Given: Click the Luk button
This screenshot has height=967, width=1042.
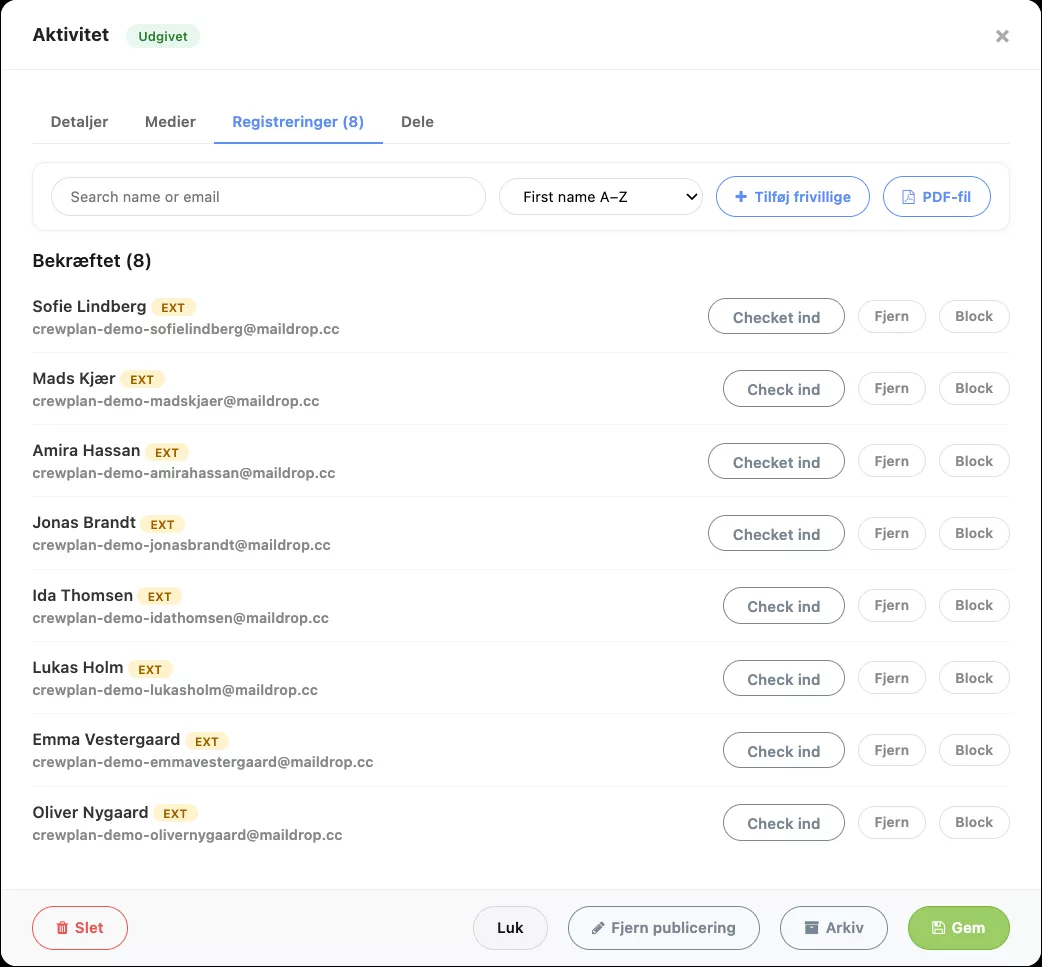Looking at the screenshot, I should click(510, 928).
